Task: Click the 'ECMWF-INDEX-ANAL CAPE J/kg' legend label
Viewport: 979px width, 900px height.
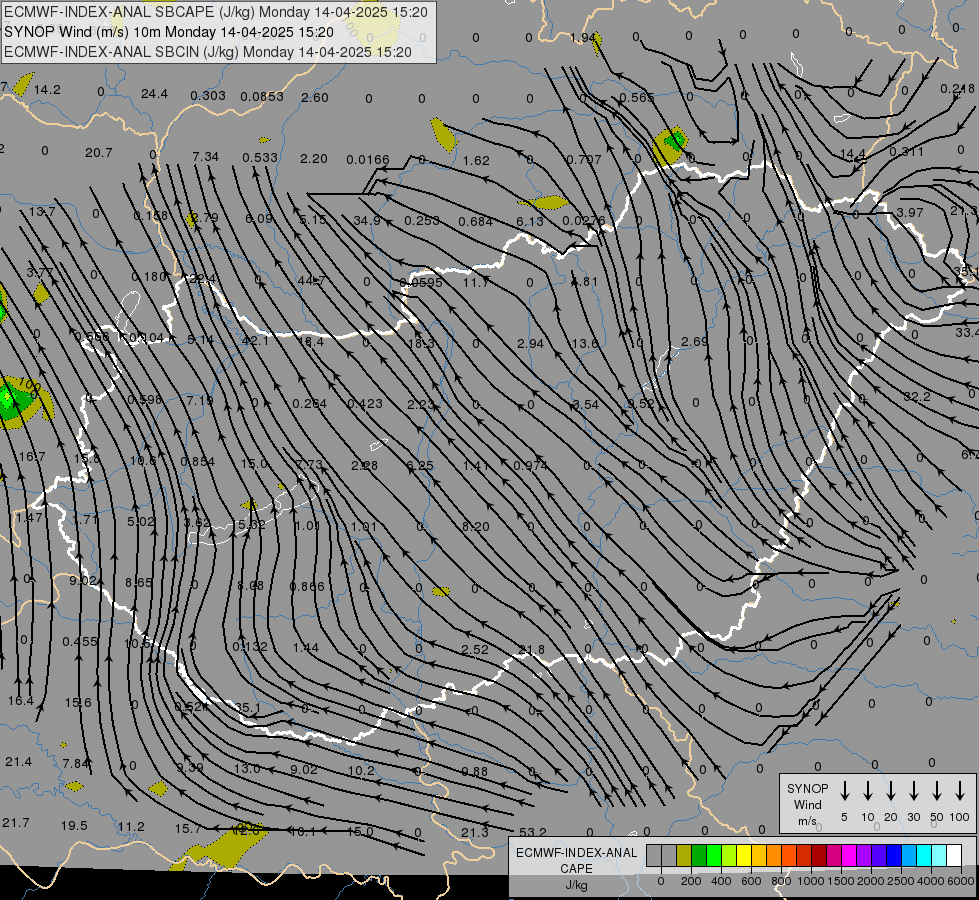Action: (576, 868)
